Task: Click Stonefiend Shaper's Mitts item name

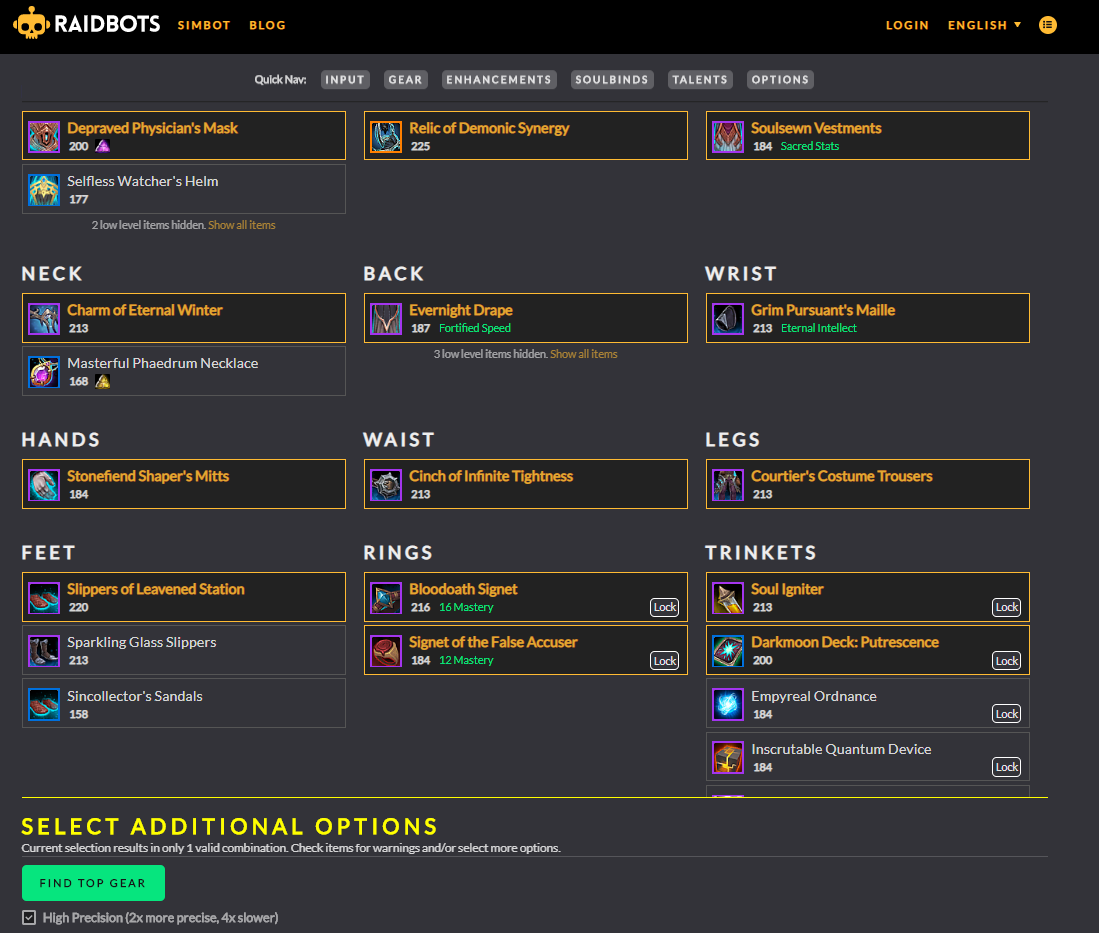Action: [148, 476]
